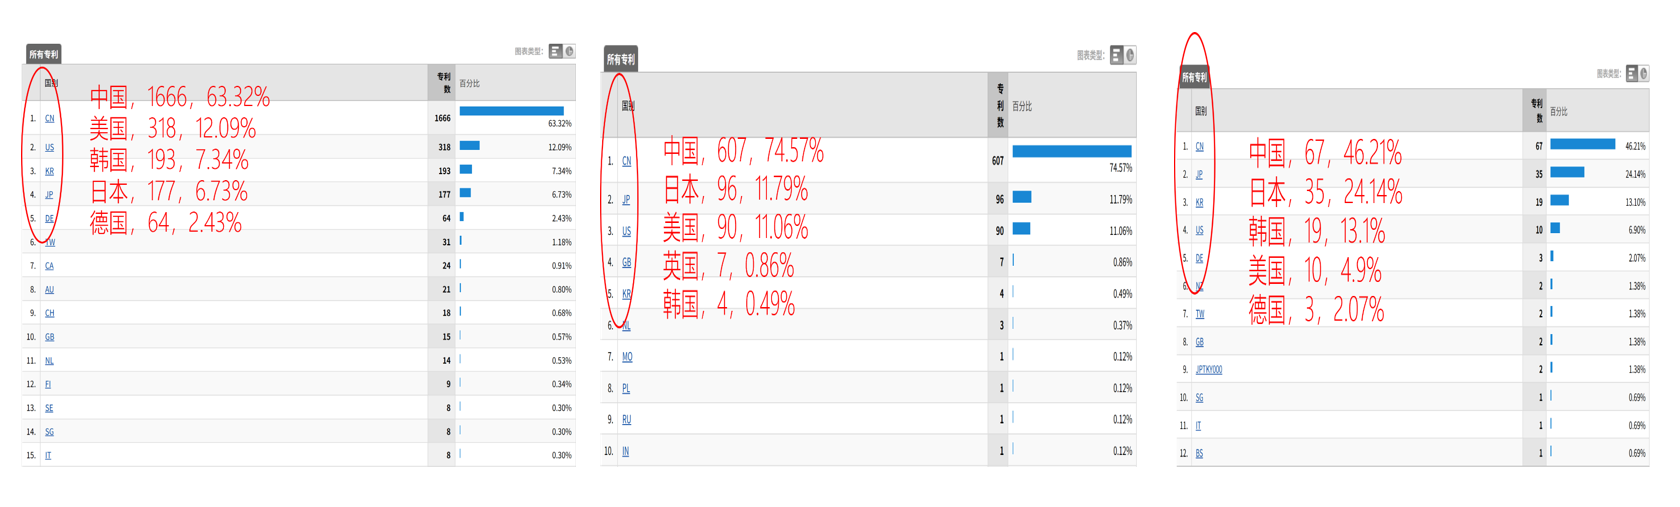Open the SE country link

49,409
